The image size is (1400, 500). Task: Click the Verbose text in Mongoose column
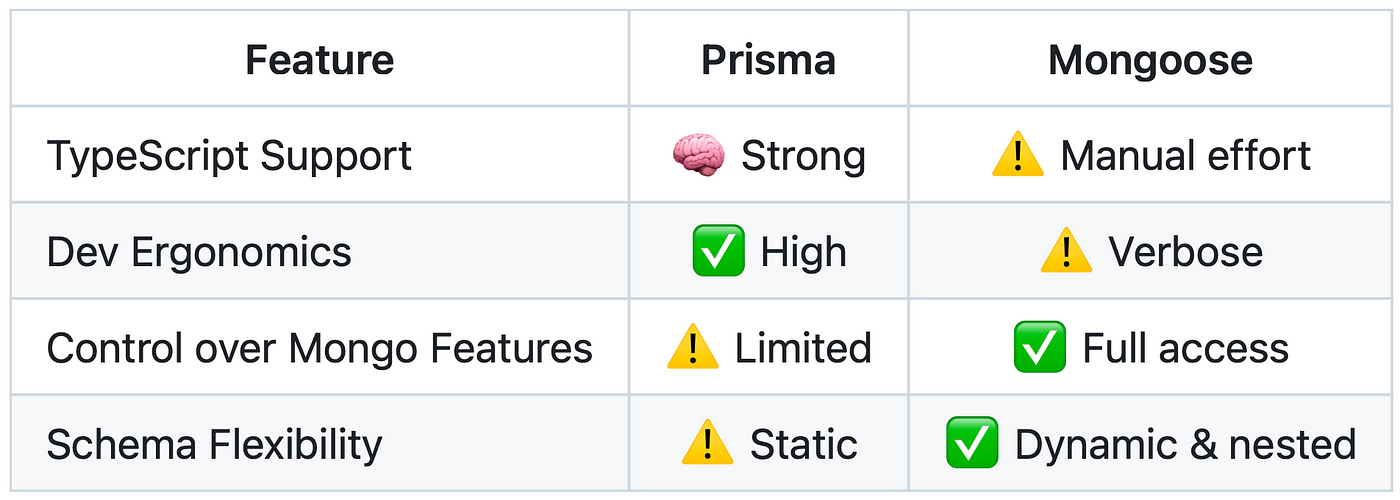tap(1186, 252)
